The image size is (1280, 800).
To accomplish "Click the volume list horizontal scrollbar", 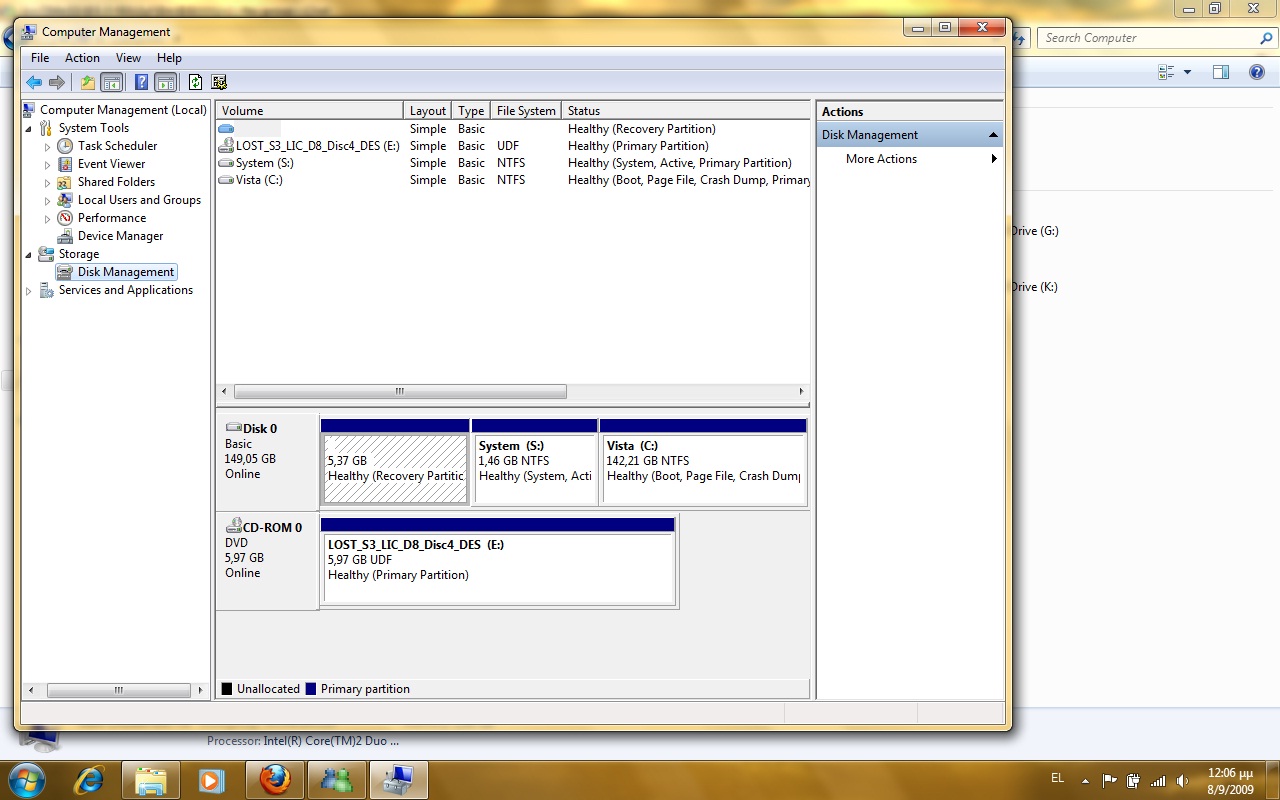I will (400, 392).
